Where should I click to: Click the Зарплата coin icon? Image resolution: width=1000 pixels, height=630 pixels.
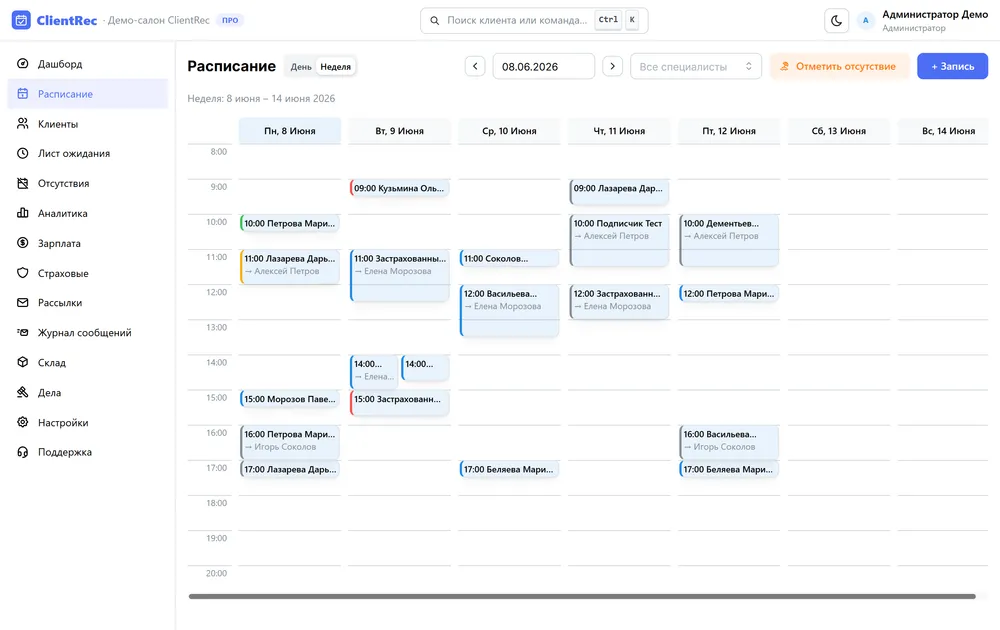pyautogui.click(x=22, y=243)
